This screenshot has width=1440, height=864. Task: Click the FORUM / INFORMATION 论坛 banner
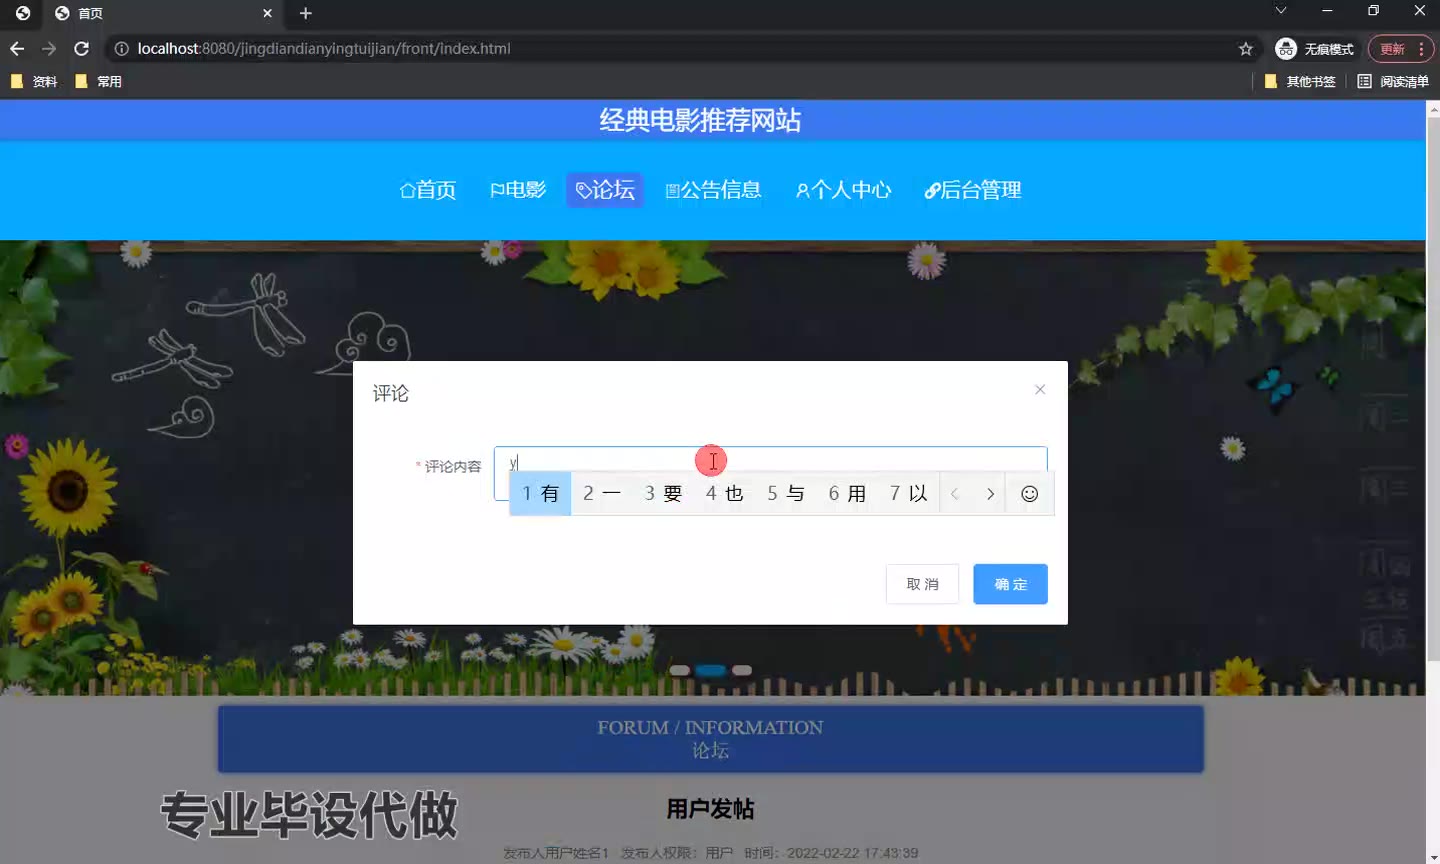[711, 739]
